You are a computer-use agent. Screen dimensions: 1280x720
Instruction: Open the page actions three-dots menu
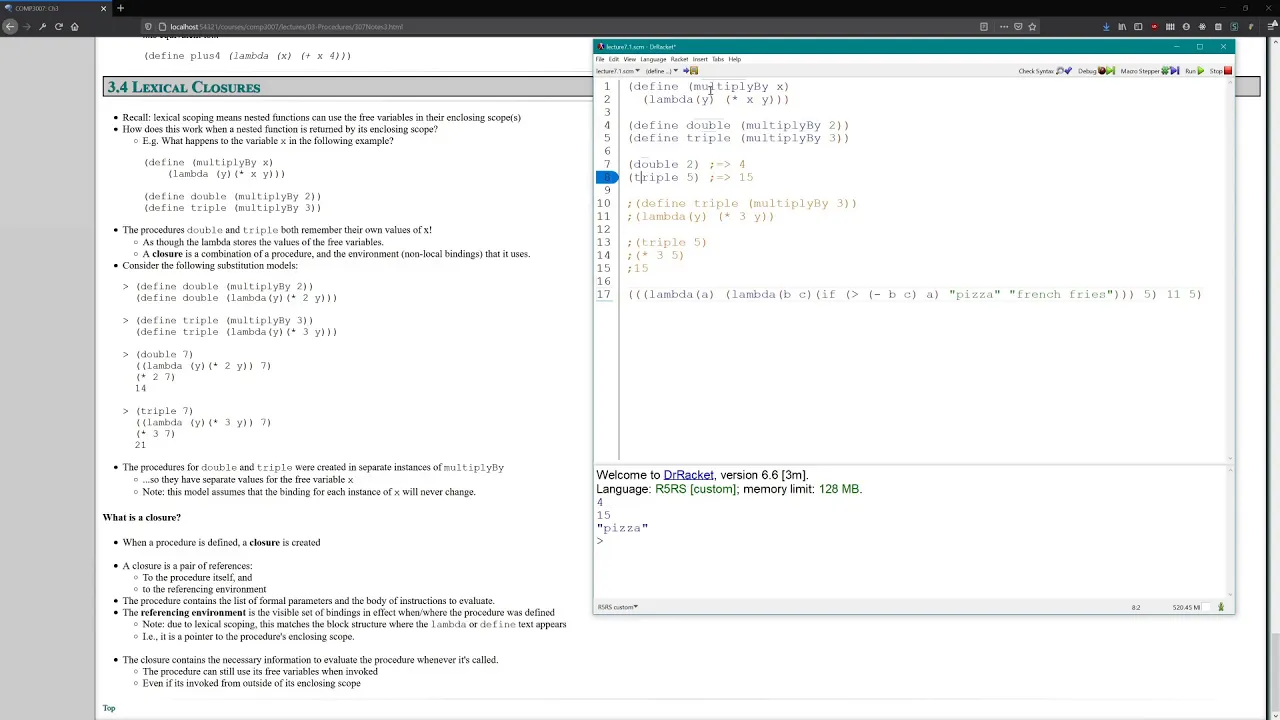point(1004,27)
